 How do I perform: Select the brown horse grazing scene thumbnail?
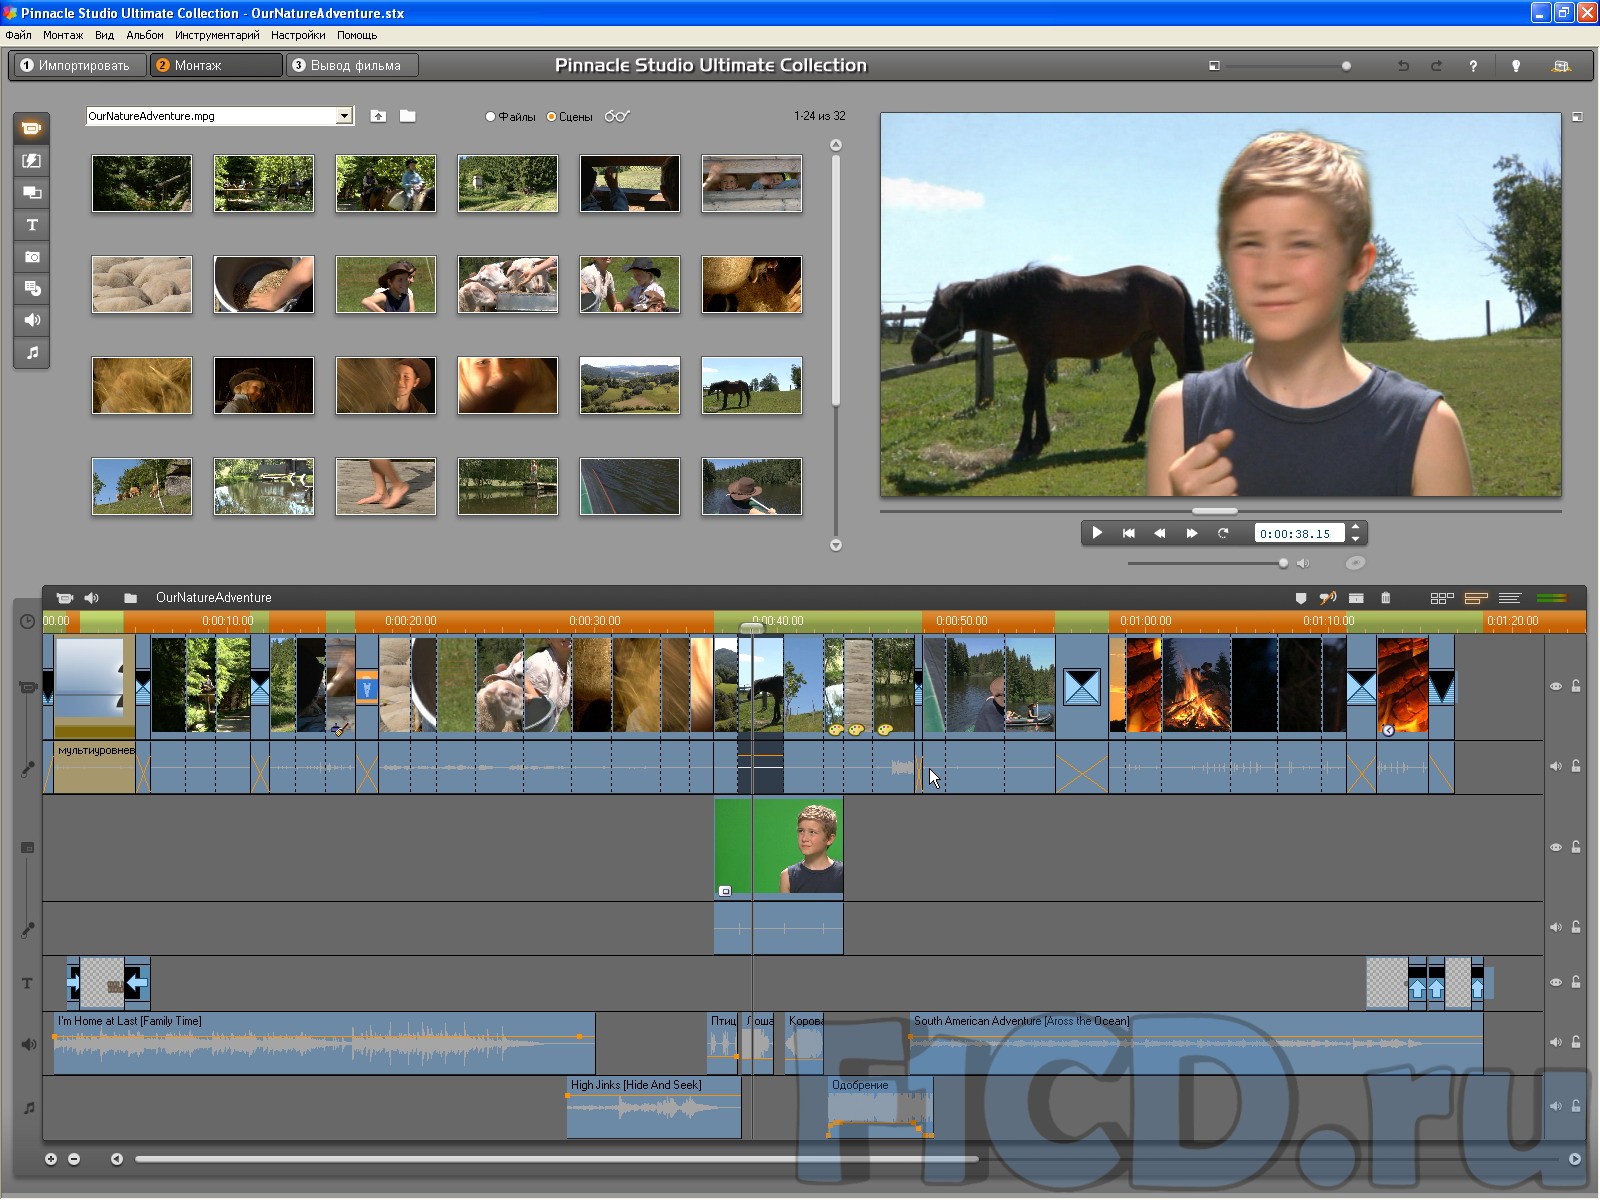(752, 386)
